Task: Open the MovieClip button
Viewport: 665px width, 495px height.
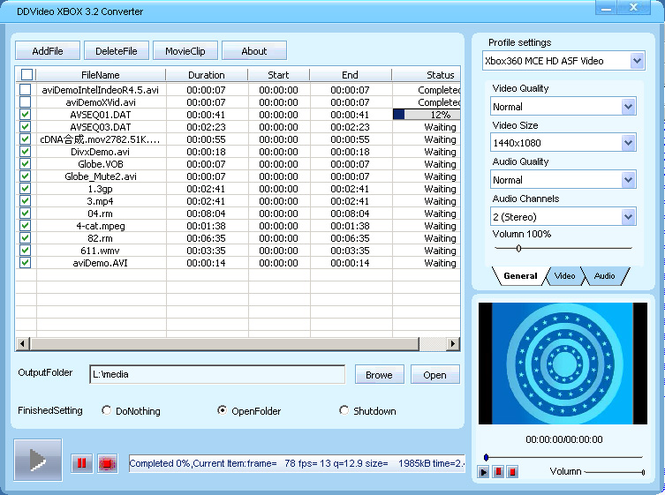Action: pos(185,51)
